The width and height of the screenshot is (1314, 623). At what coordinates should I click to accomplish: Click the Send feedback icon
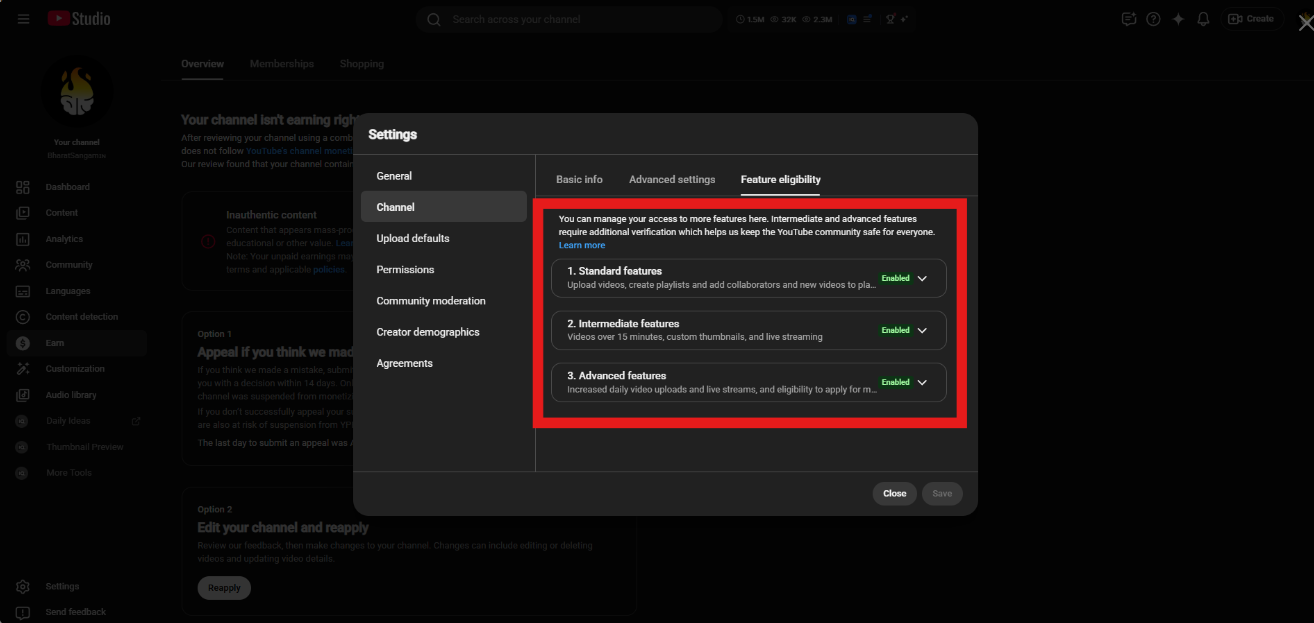pyautogui.click(x=23, y=612)
